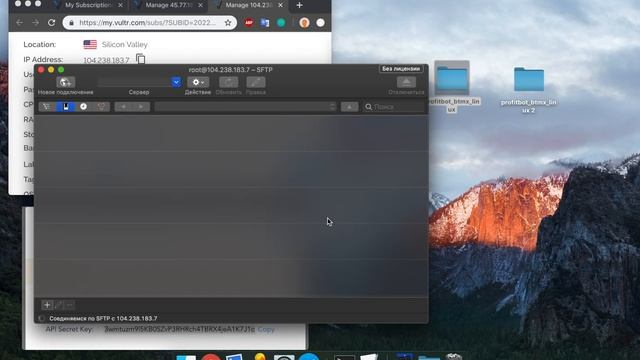640x360 pixels.
Task: Show the connection history view
Action: click(83, 107)
